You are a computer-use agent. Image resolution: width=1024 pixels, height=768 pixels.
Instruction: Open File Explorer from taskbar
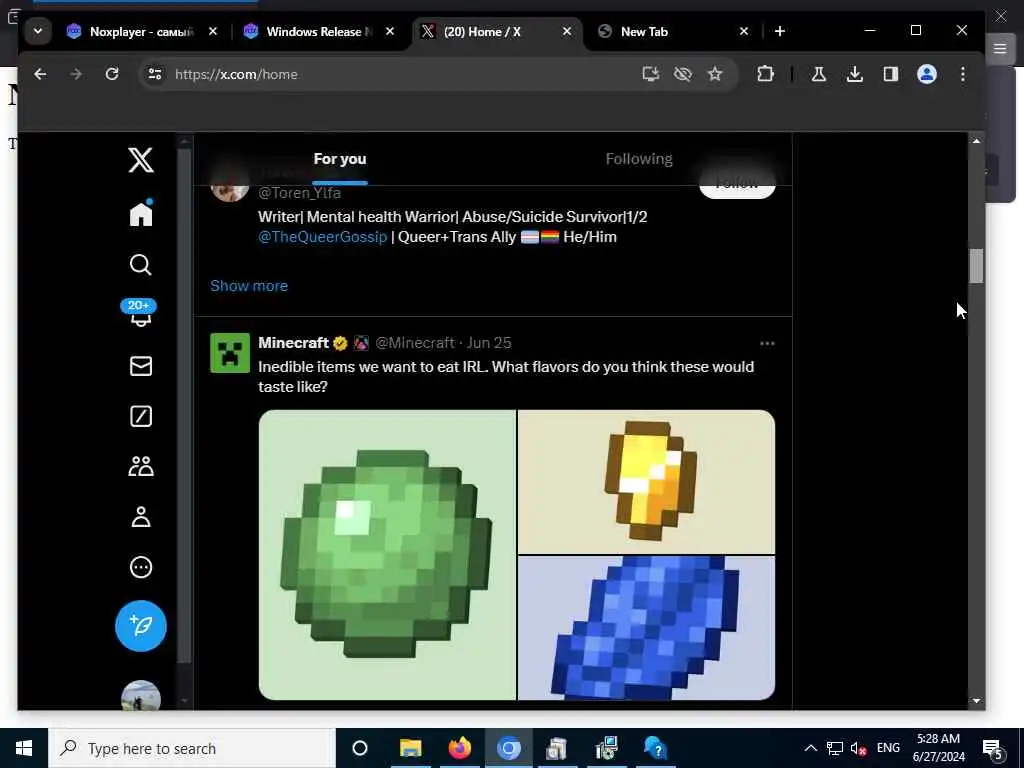pyautogui.click(x=411, y=748)
